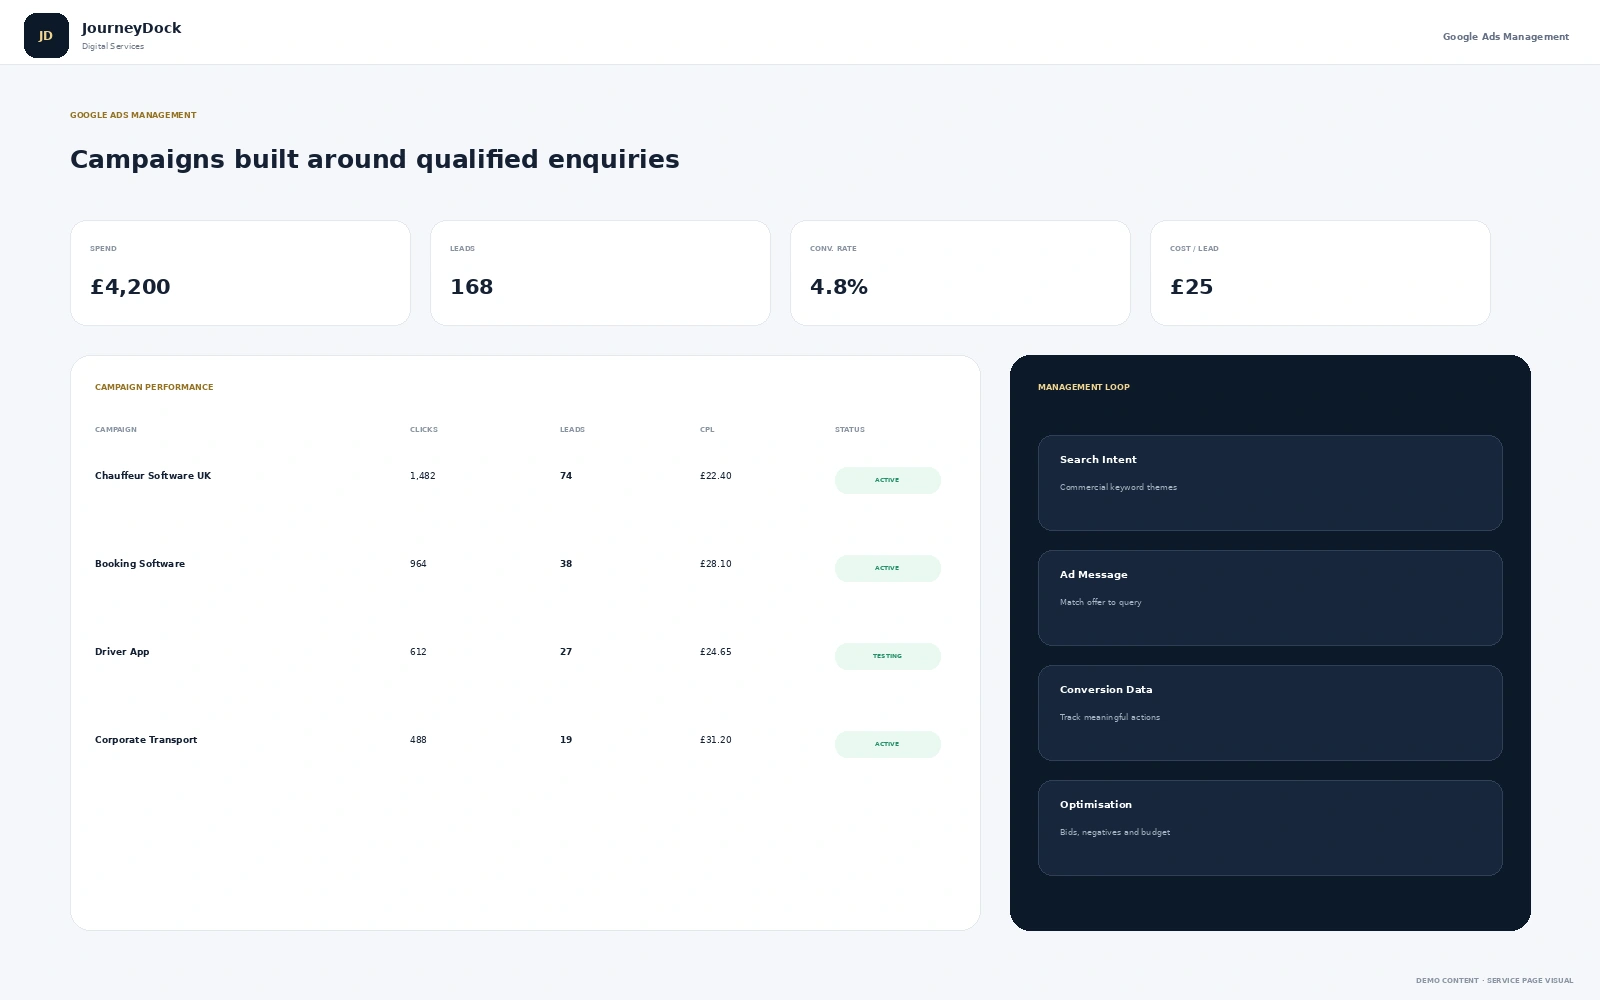Click the 488 clicks value
Viewport: 1600px width, 1000px height.
[x=418, y=740]
